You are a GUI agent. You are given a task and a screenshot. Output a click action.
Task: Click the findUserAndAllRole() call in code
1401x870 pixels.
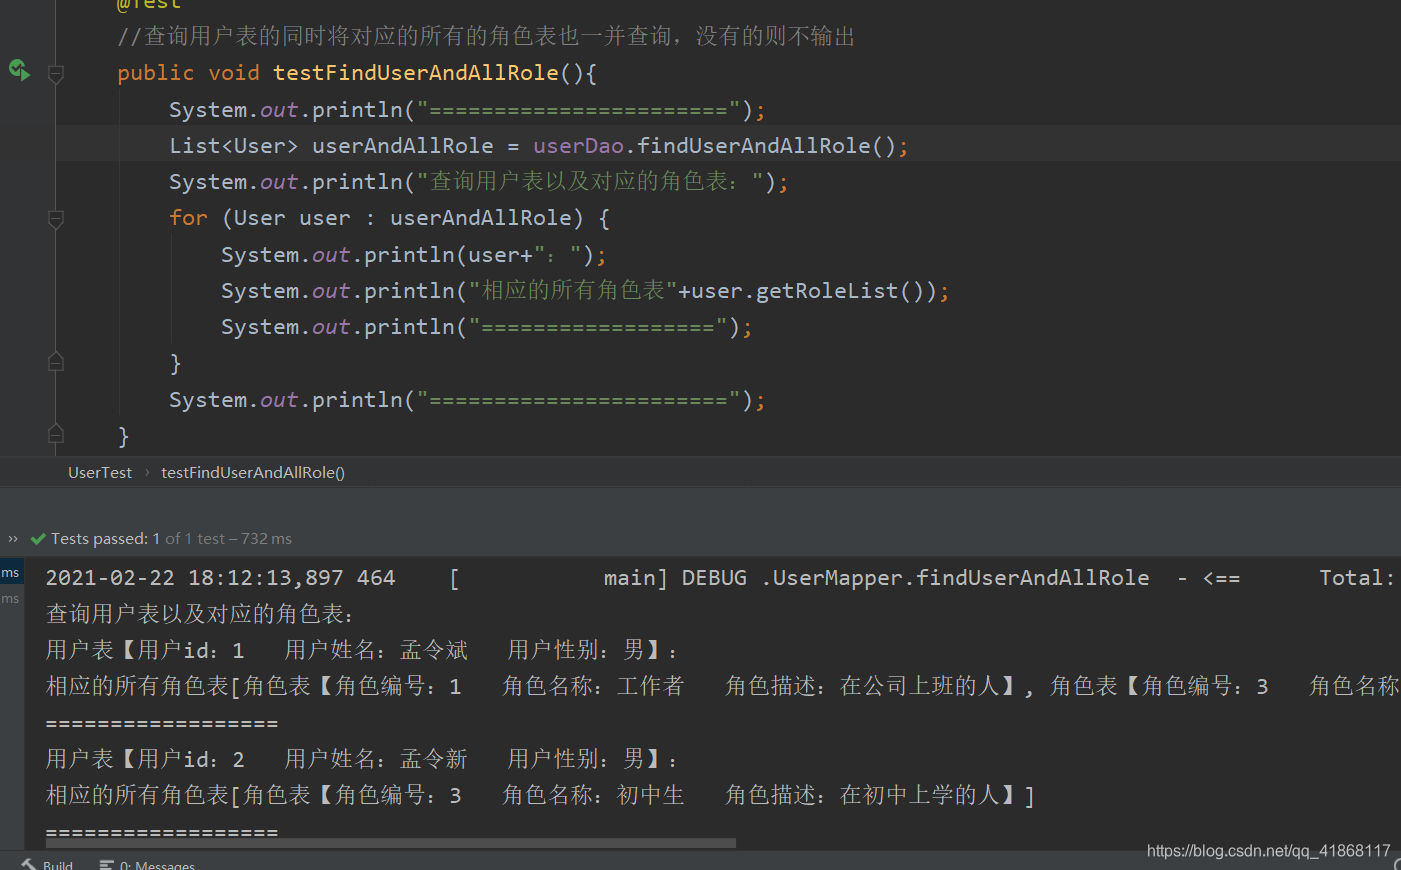coord(766,146)
